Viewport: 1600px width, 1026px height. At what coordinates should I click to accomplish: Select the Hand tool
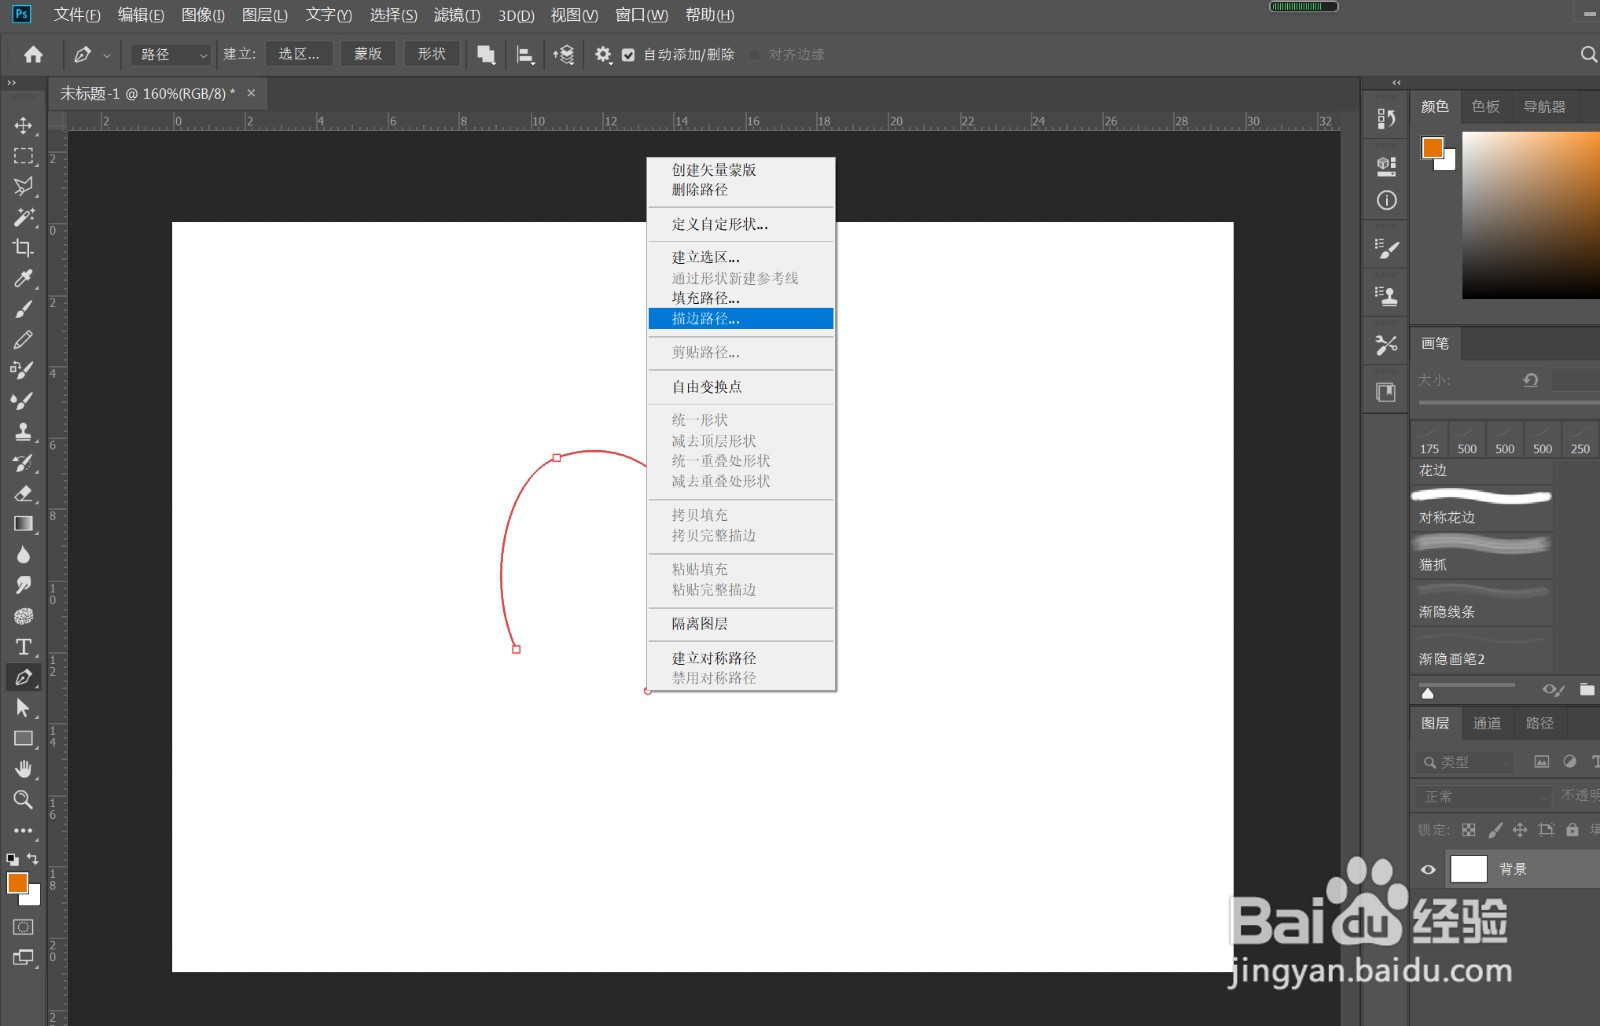tap(23, 769)
